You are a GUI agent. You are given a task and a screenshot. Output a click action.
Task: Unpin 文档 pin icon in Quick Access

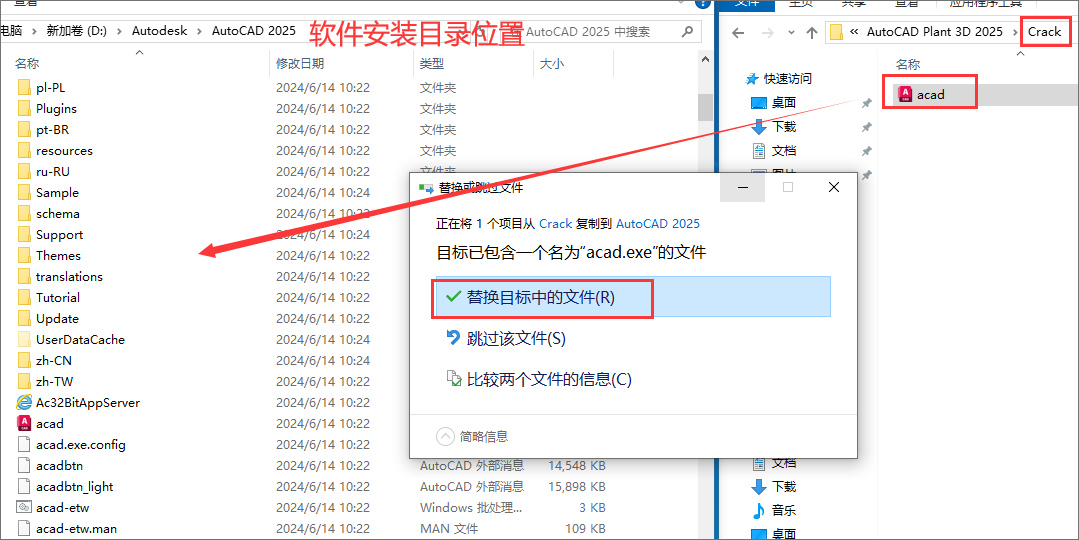[866, 151]
